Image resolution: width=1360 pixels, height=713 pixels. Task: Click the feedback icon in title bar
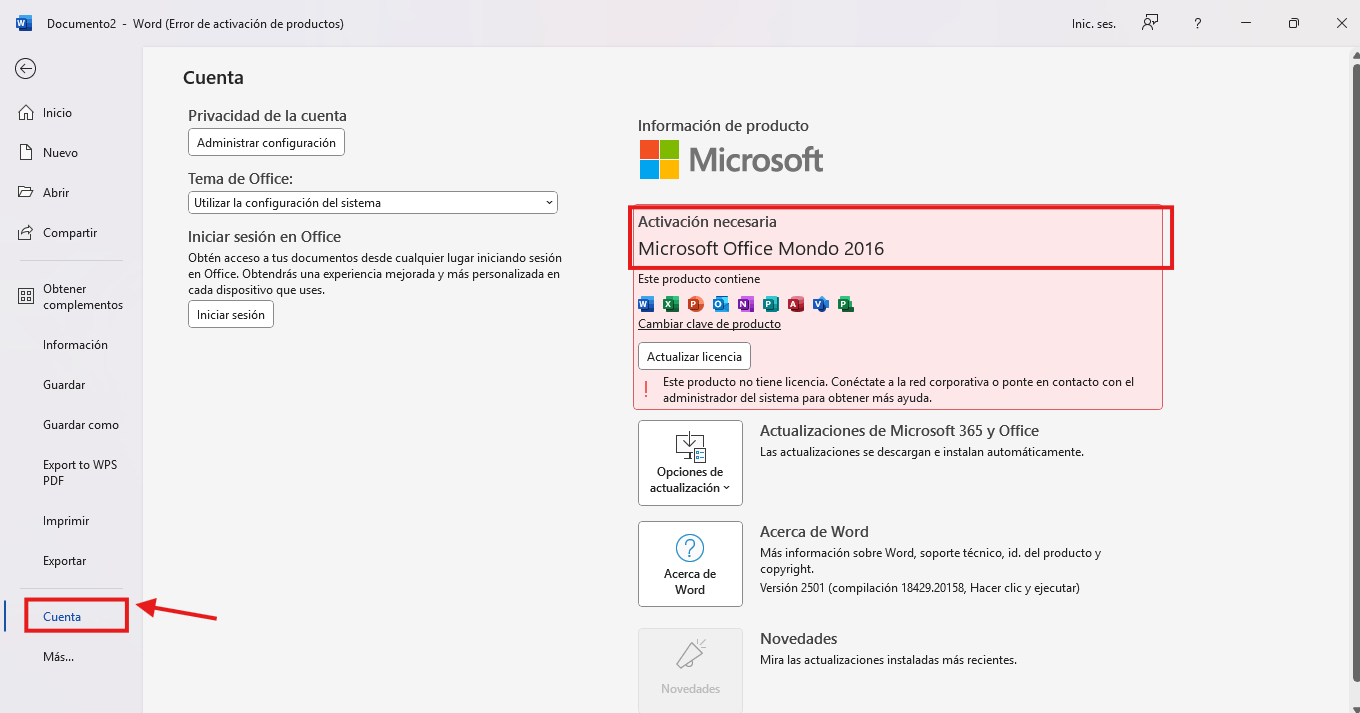(1150, 23)
